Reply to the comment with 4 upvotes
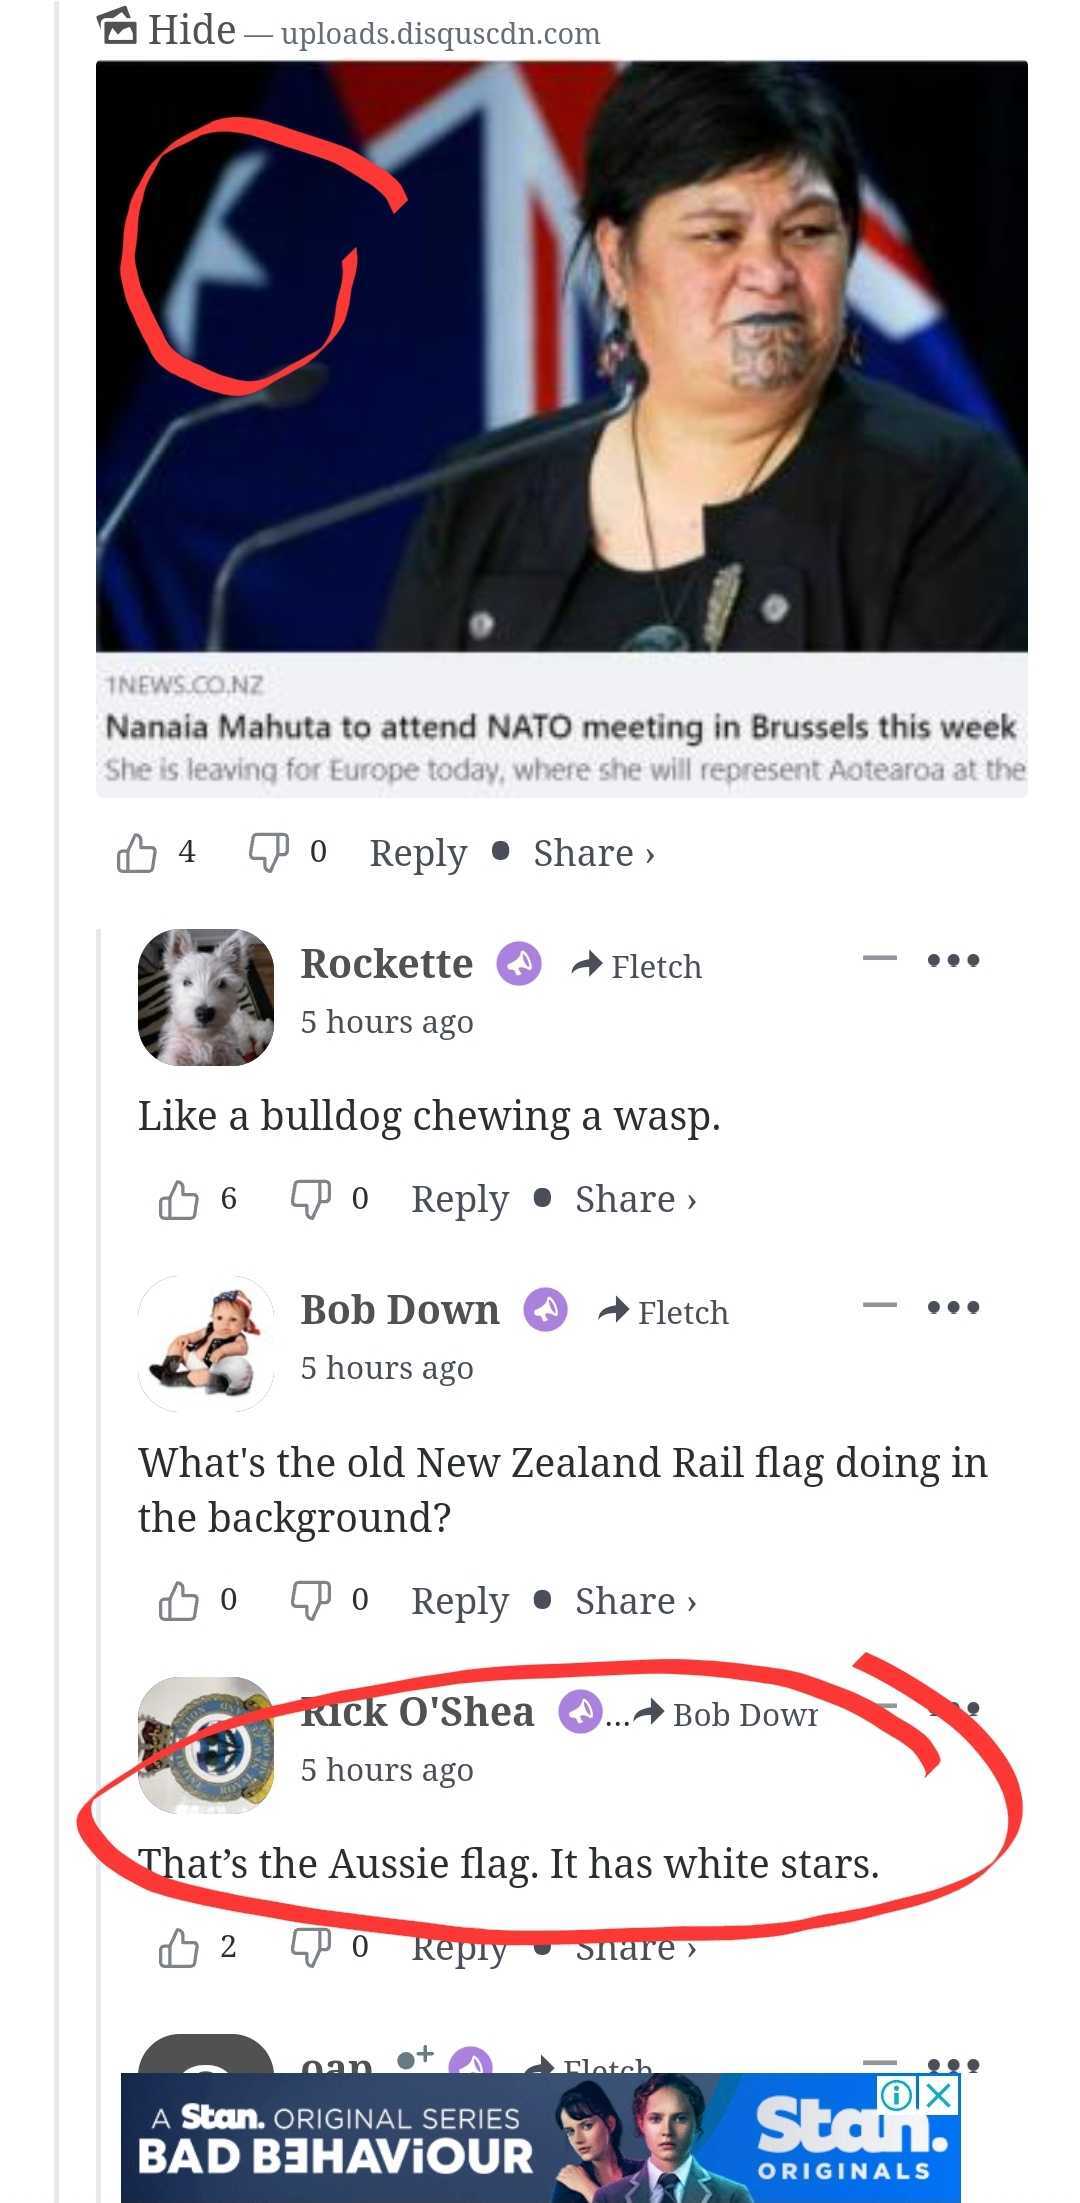 pyautogui.click(x=418, y=853)
